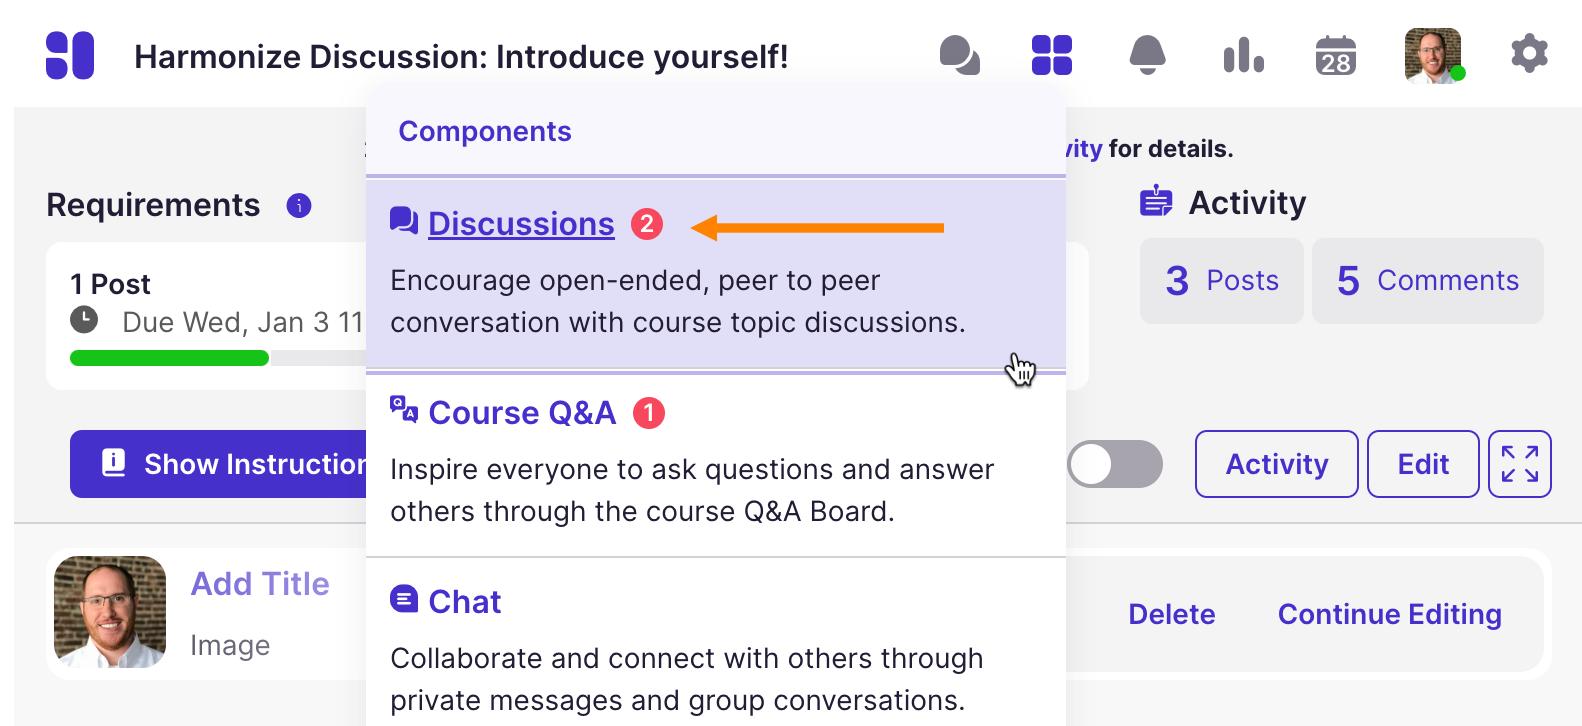The height and width of the screenshot is (726, 1582).
Task: Click the Harmonize logo icon
Action: (70, 55)
